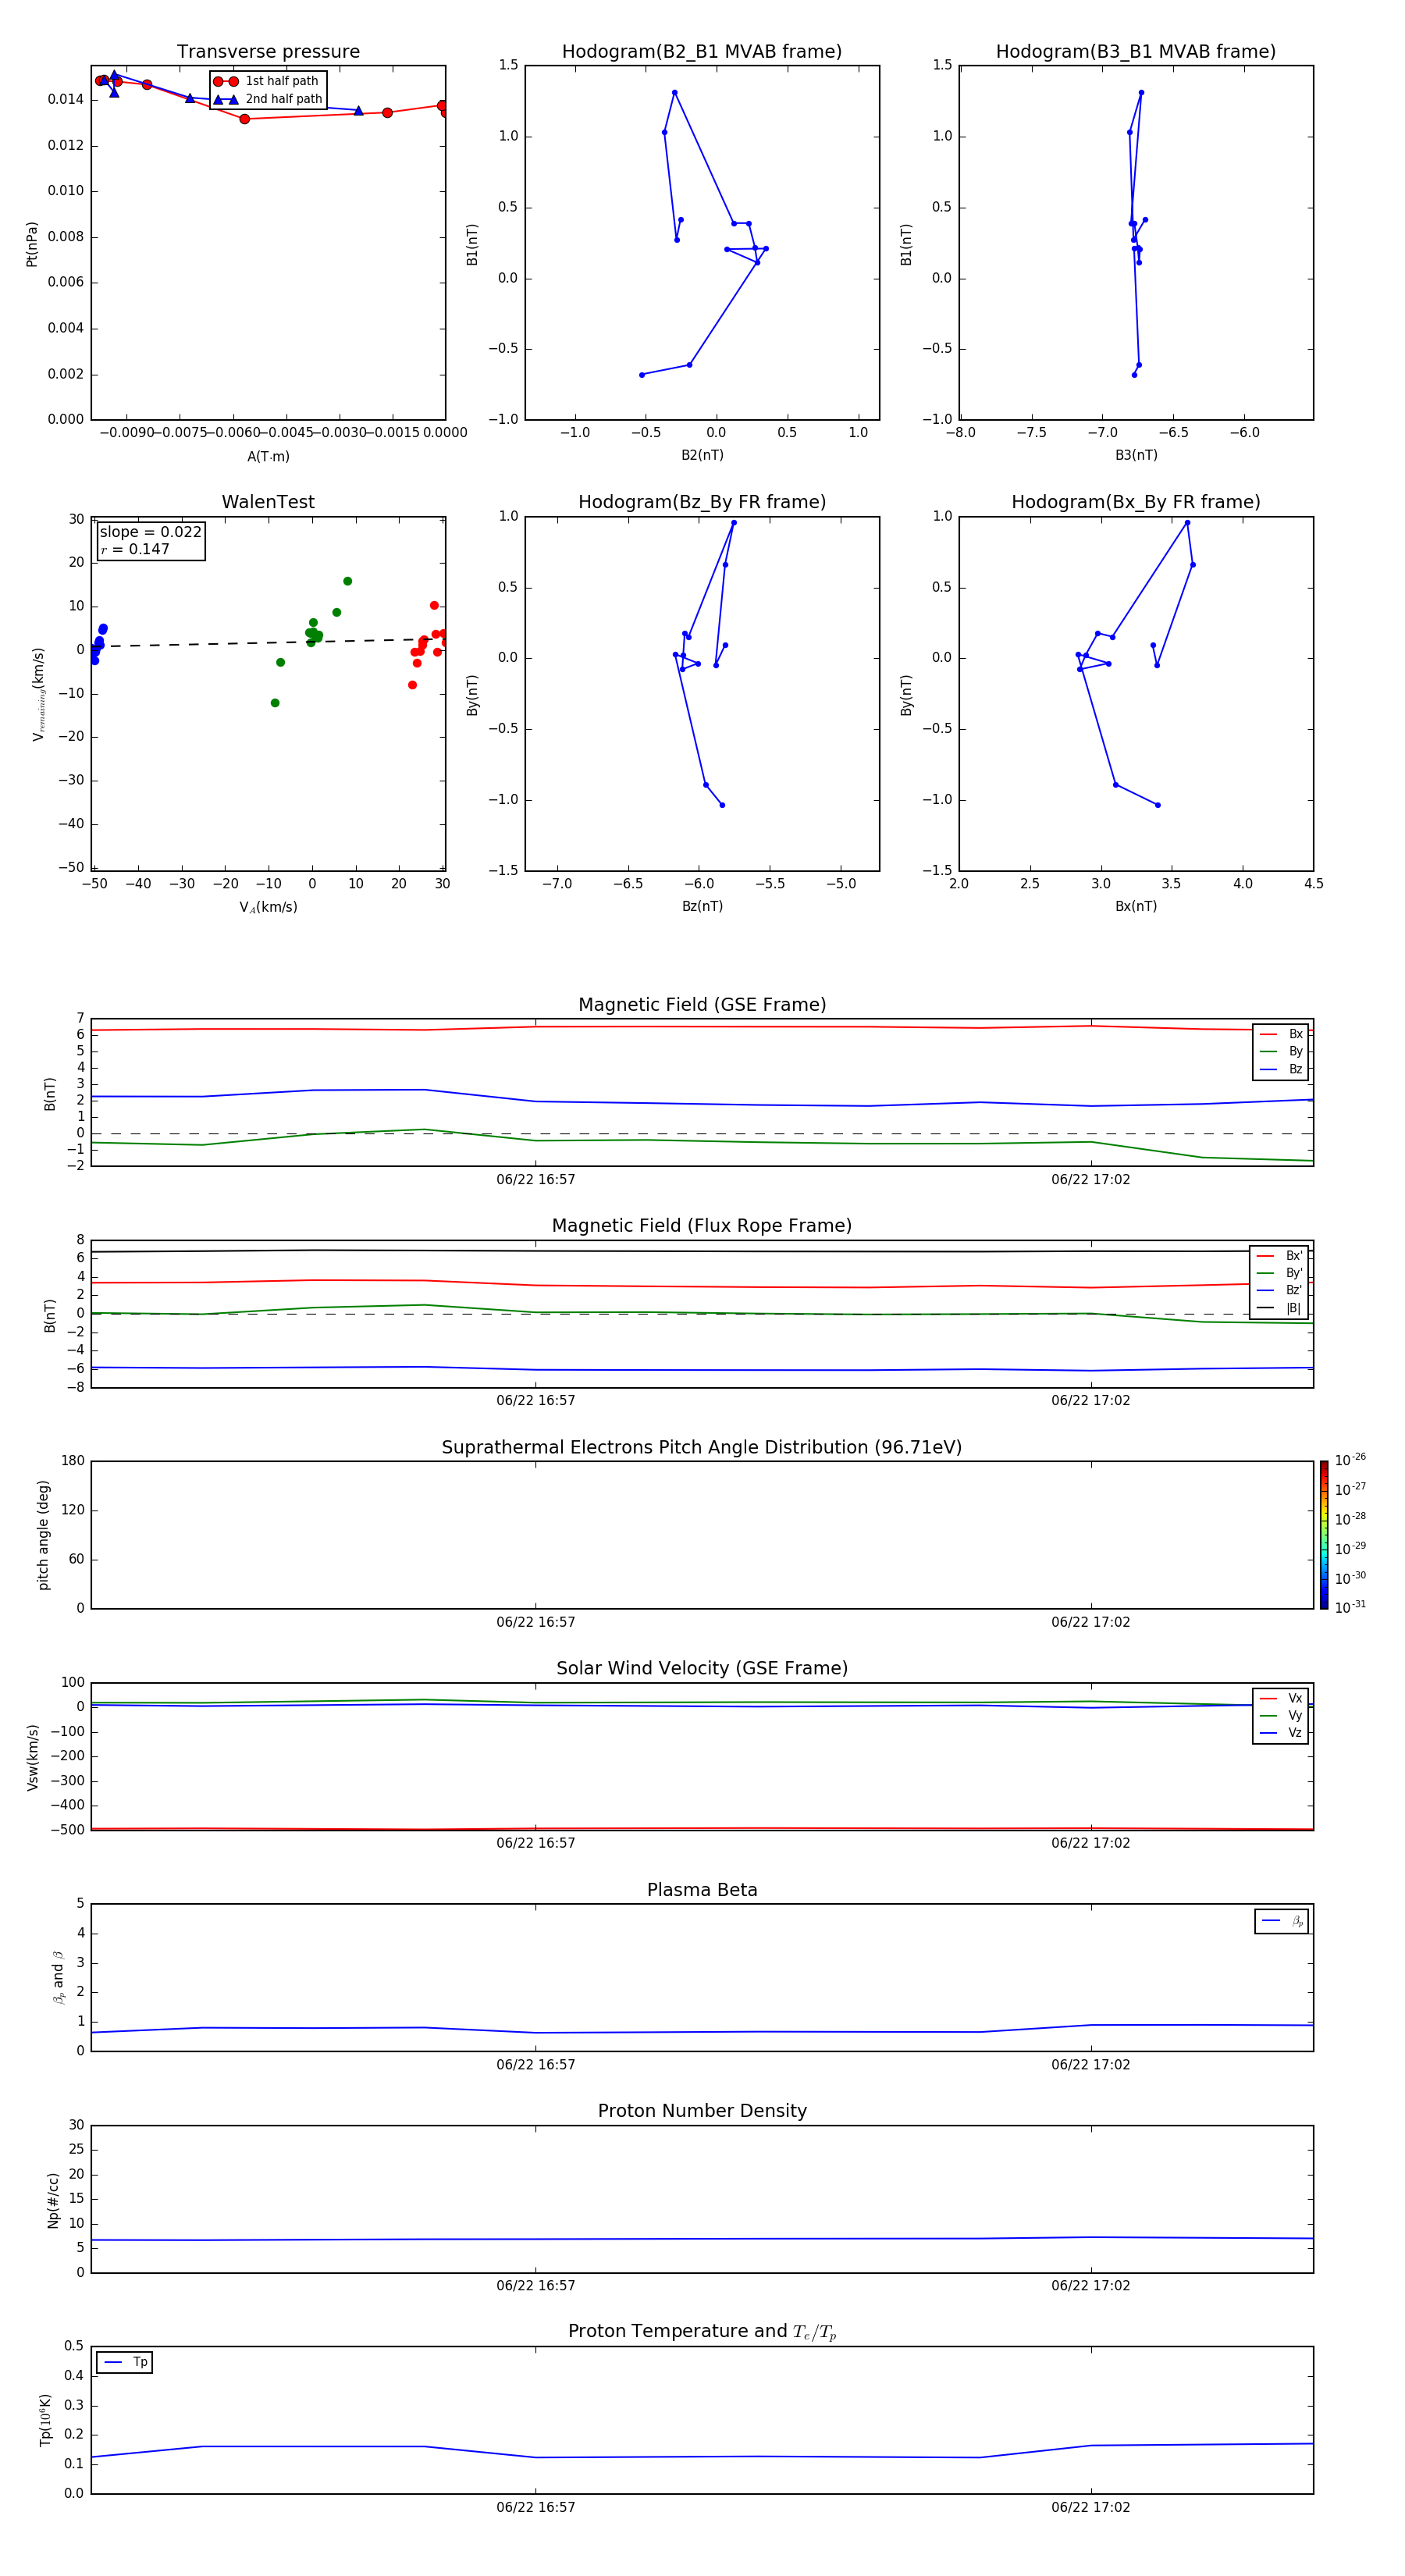Click the 'pitch angle (deg)' axis label

tap(43, 1535)
